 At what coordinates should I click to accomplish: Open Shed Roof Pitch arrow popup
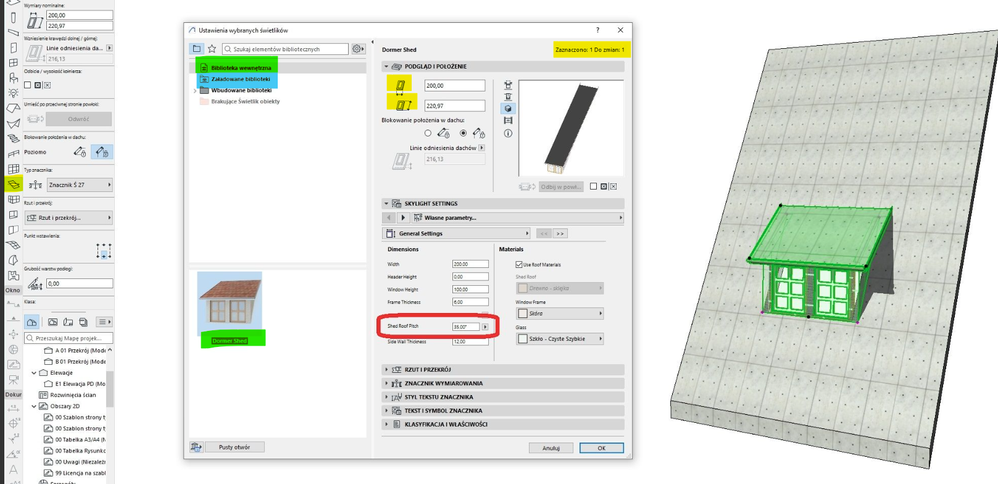point(485,327)
